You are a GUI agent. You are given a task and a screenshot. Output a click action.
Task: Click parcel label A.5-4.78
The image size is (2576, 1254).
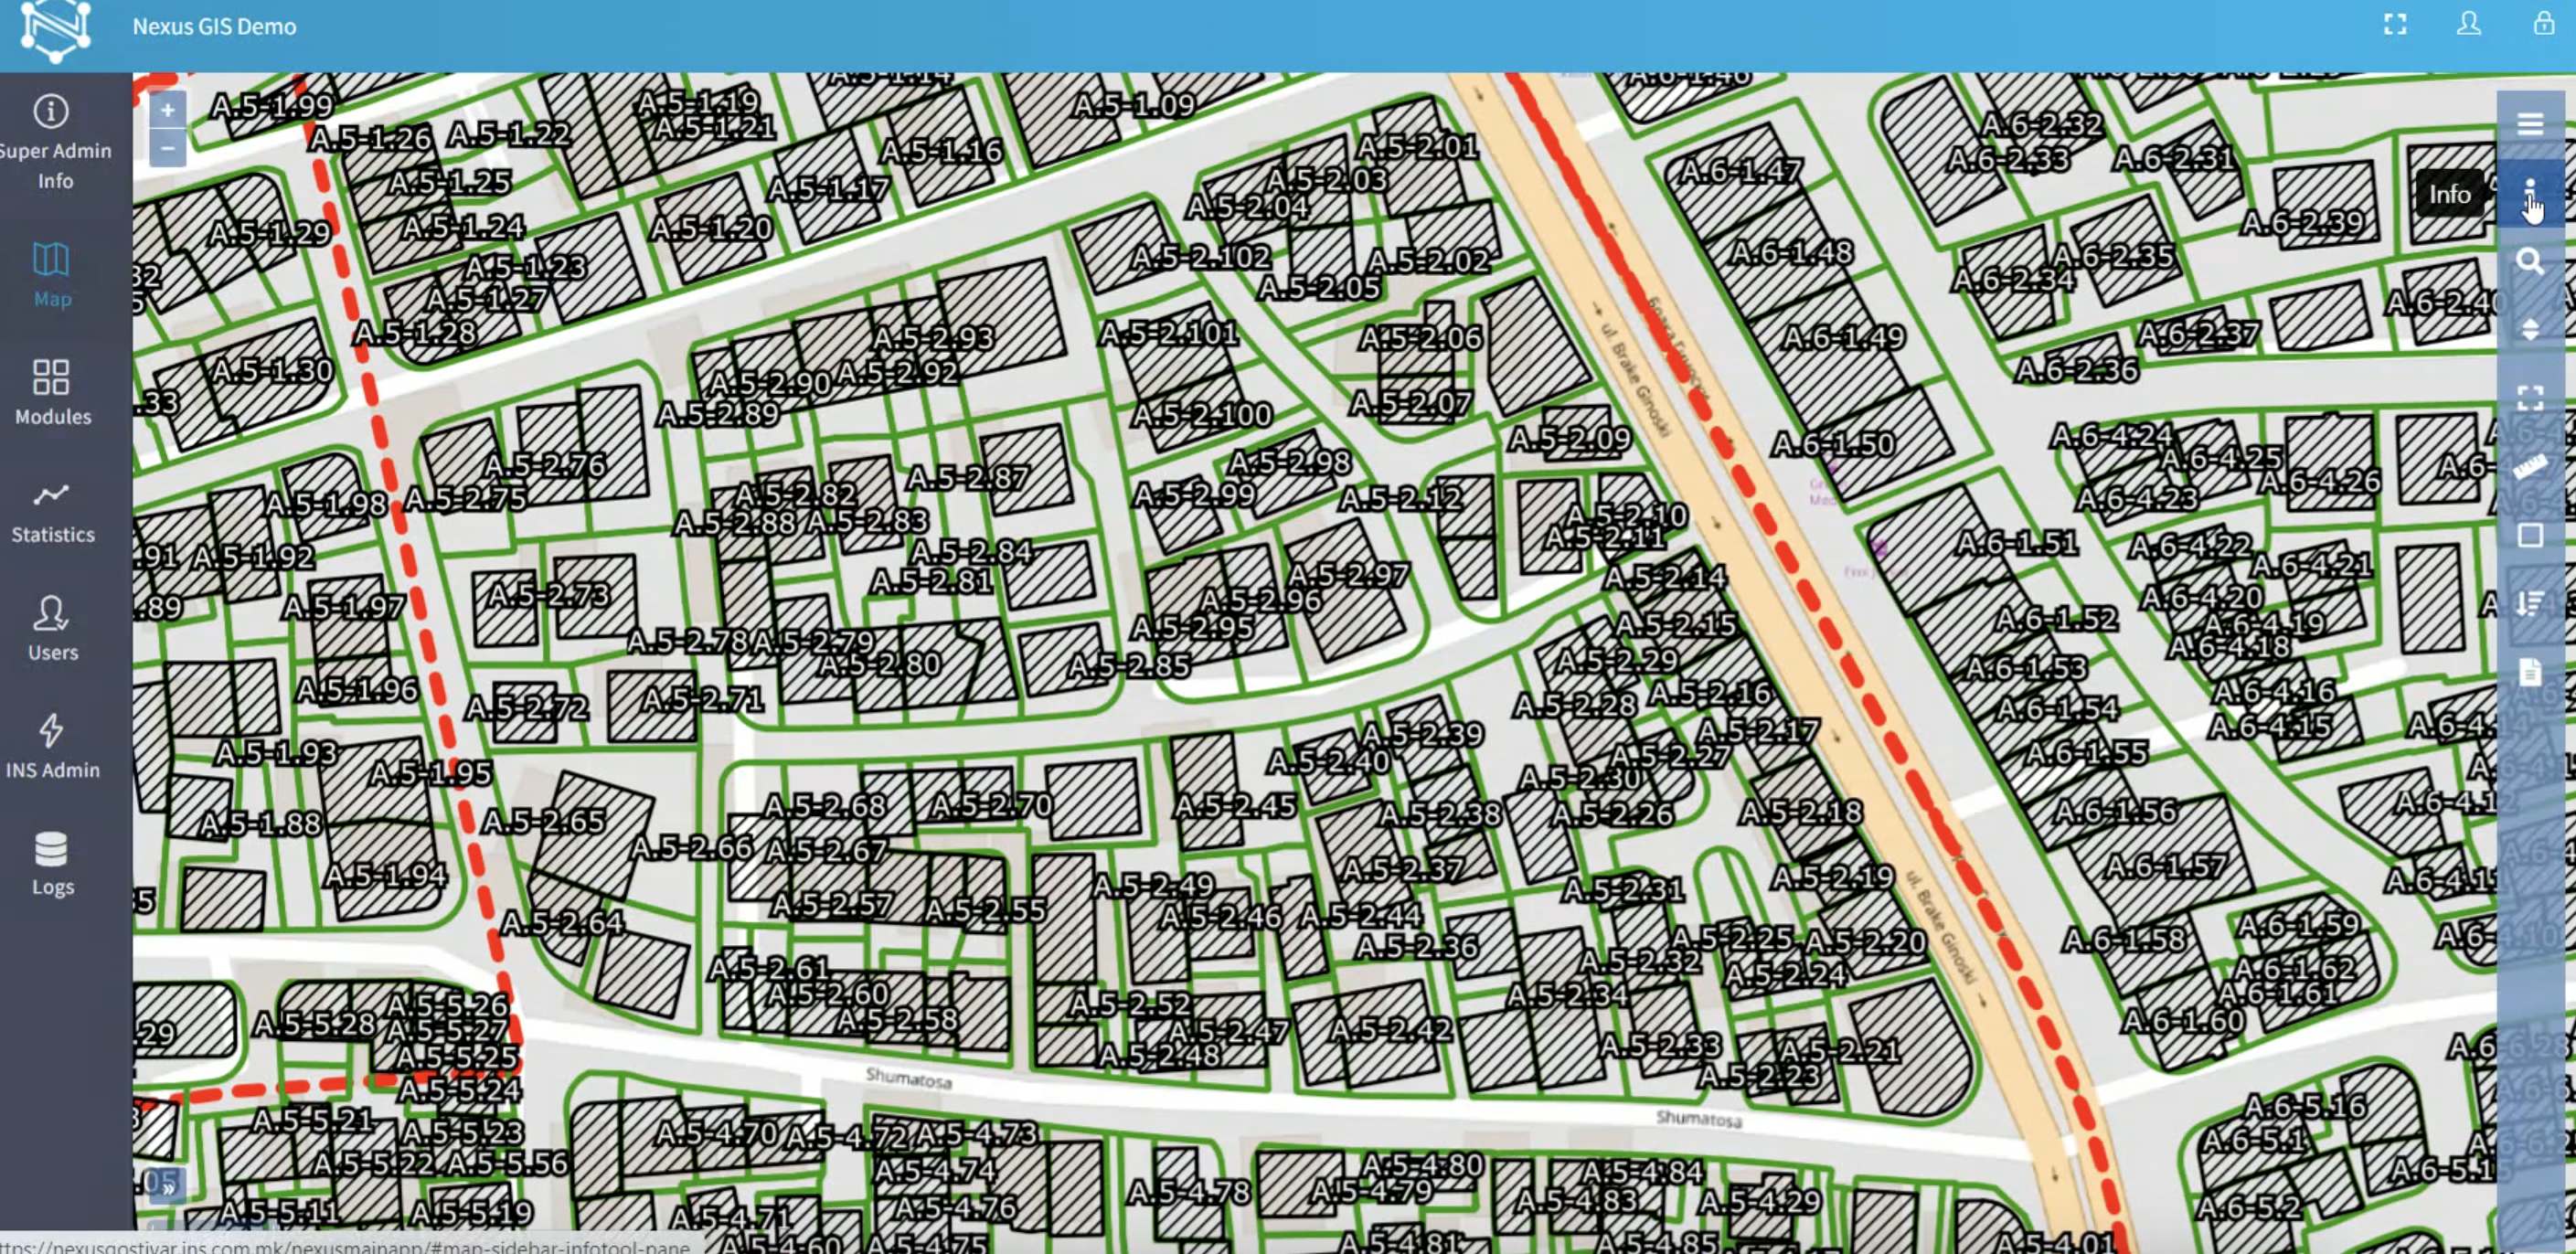coord(1189,1192)
